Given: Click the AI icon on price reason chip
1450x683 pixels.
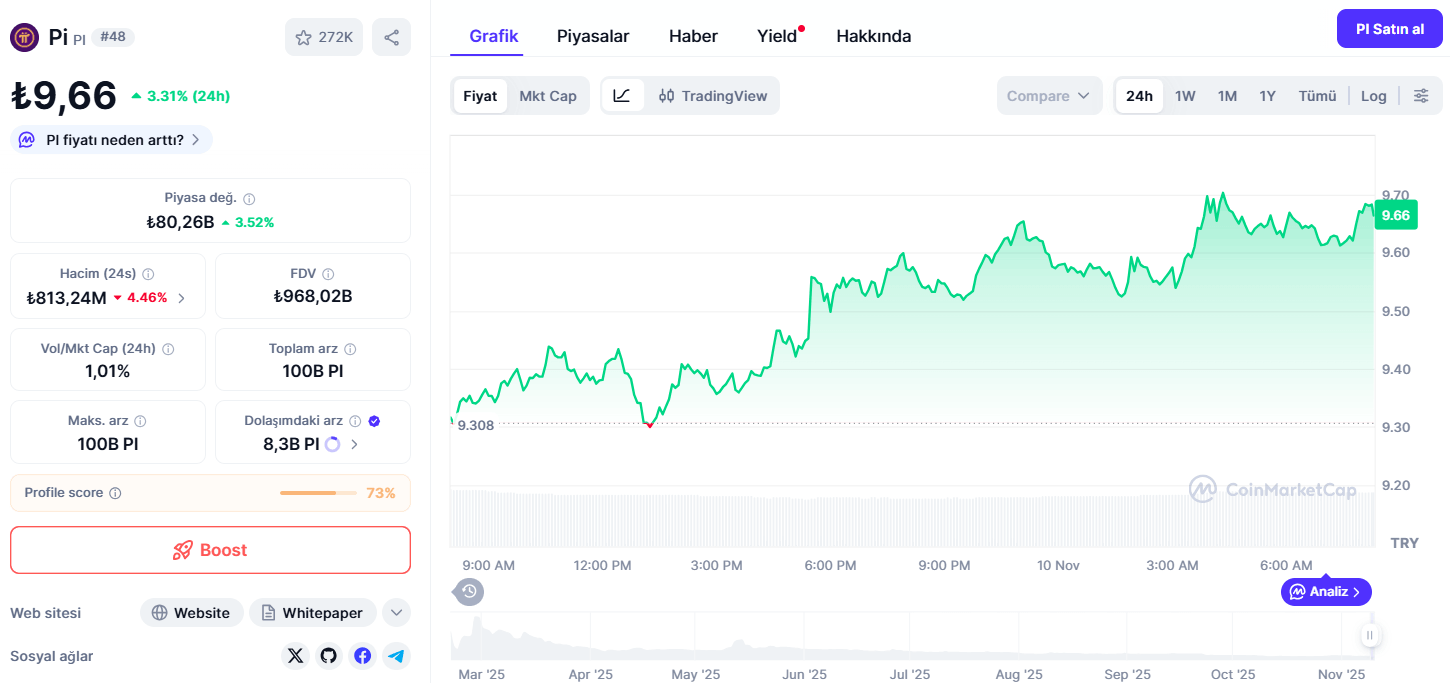Looking at the screenshot, I should pyautogui.click(x=27, y=140).
